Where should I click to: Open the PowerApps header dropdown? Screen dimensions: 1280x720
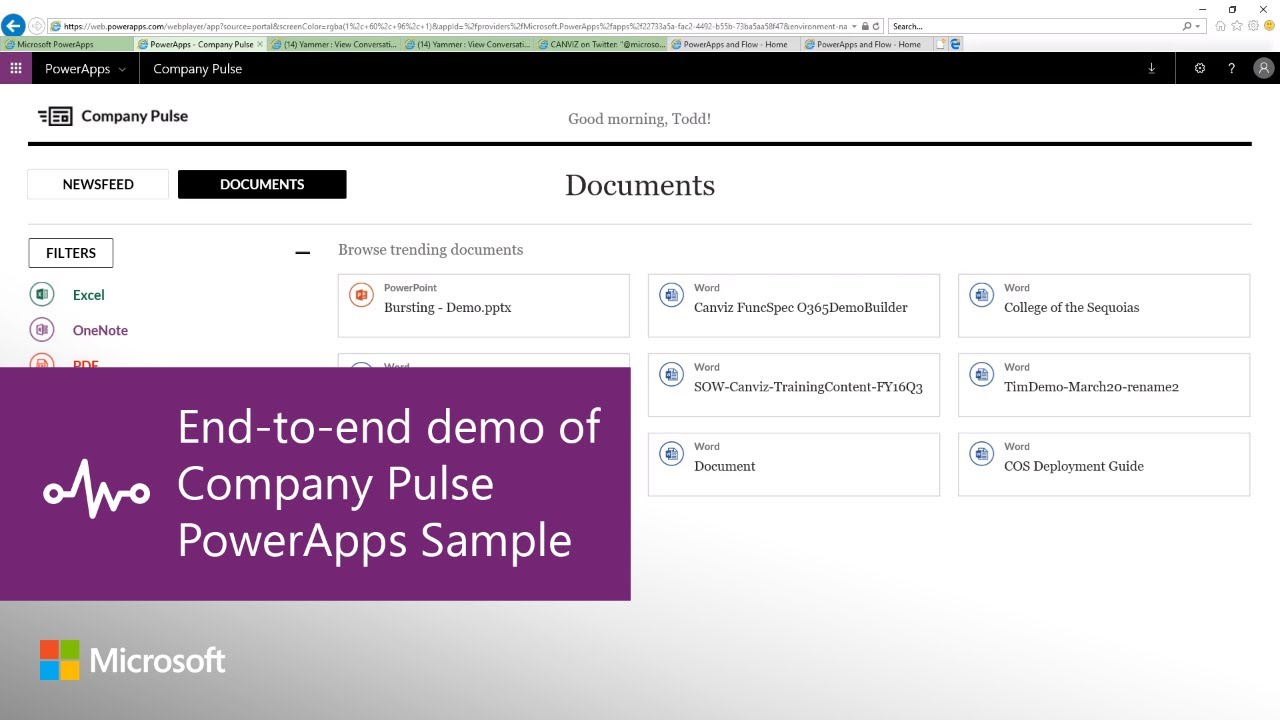(x=85, y=68)
